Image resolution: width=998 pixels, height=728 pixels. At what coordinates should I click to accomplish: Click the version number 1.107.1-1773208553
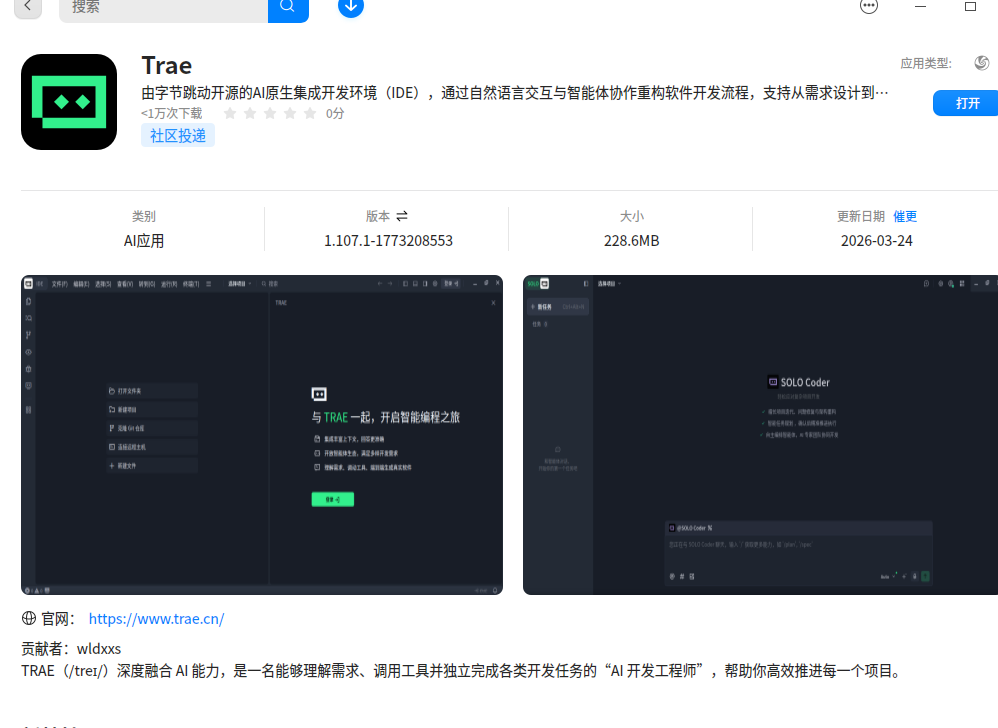[388, 241]
